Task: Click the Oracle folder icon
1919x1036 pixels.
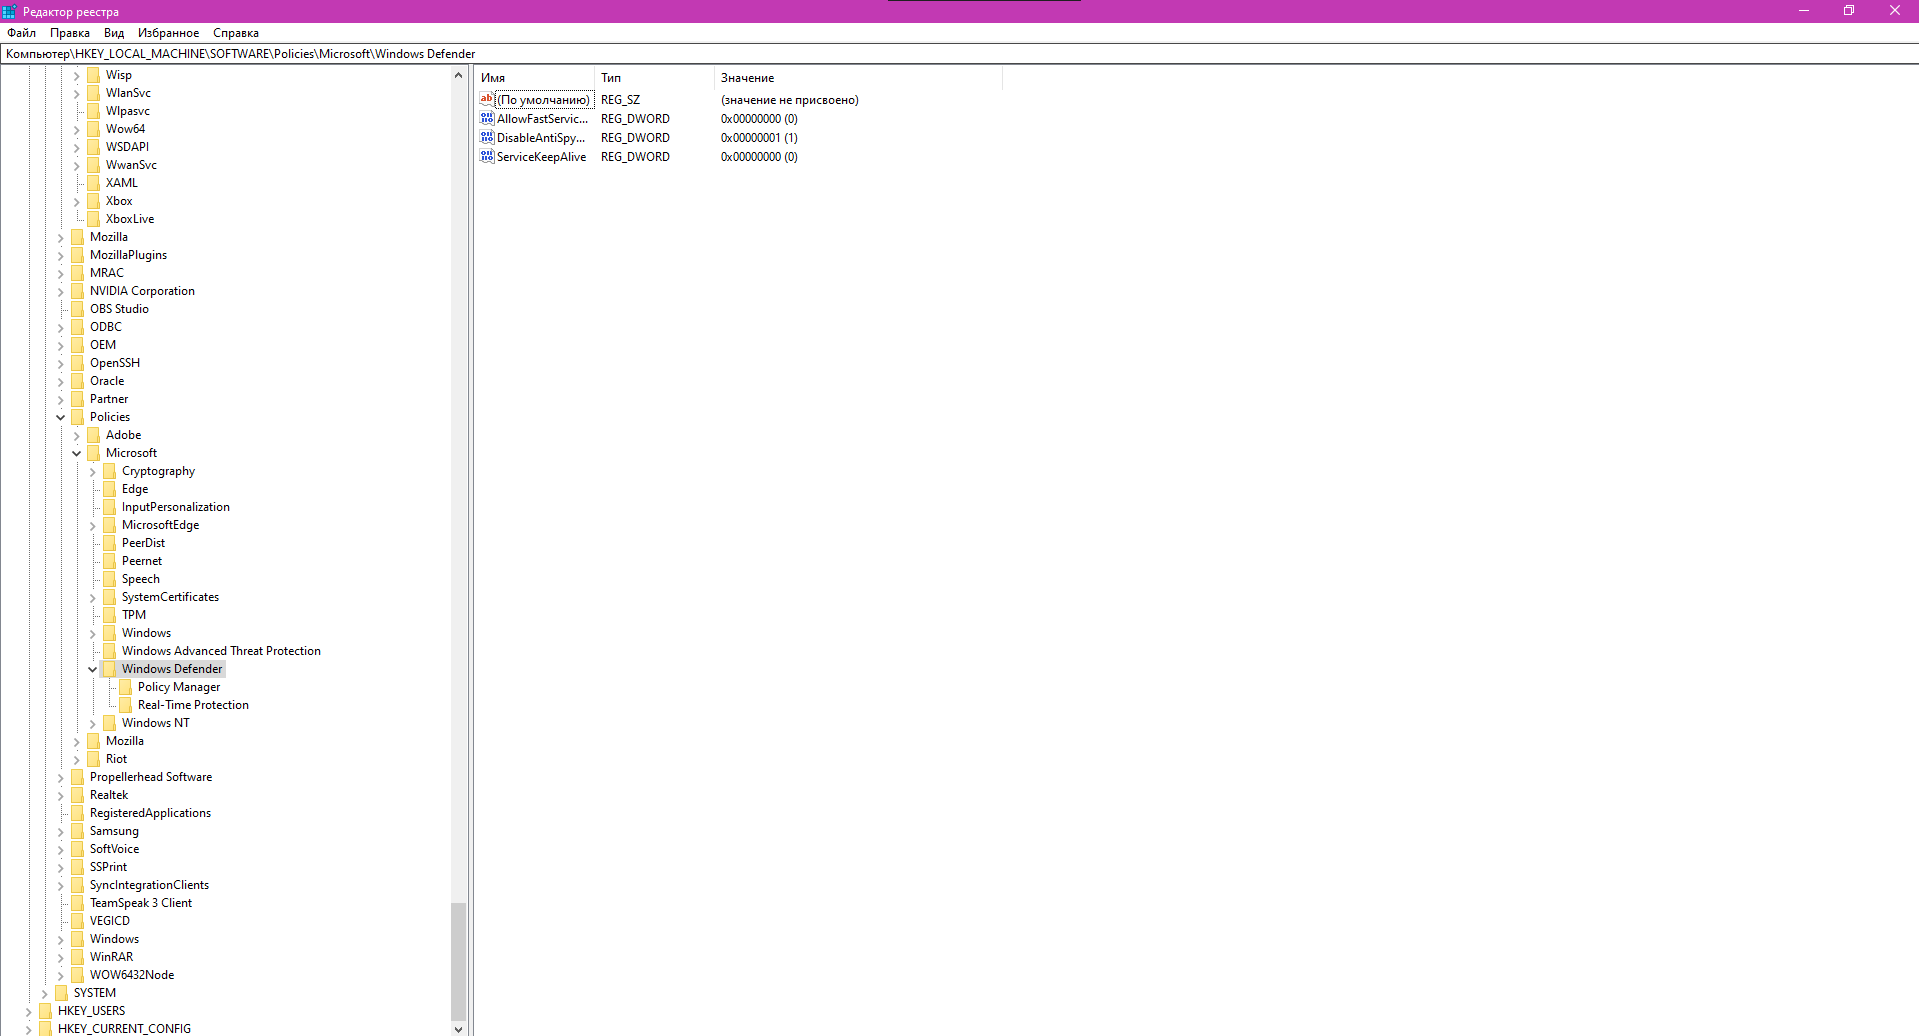Action: [78, 381]
